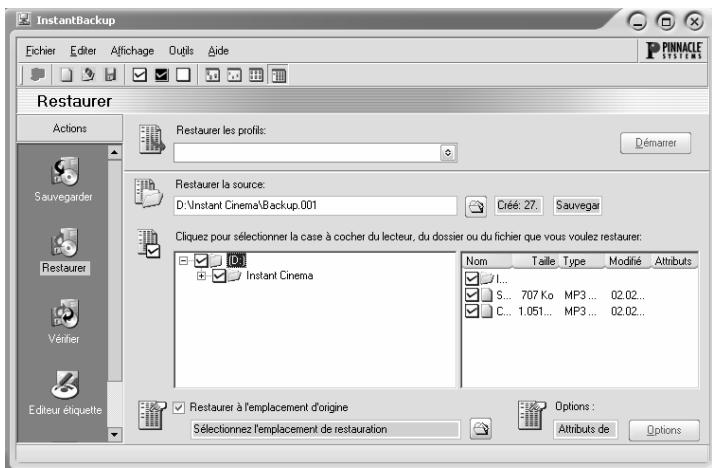712x468 pixels.
Task: Open the Aide menu
Action: click(218, 51)
